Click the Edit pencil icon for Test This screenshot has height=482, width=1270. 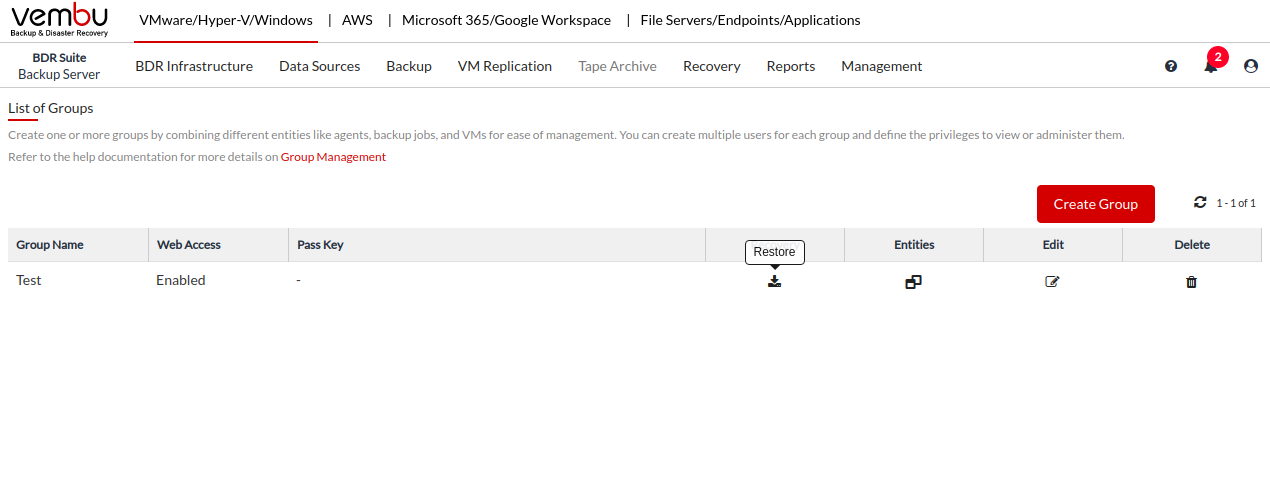1052,282
